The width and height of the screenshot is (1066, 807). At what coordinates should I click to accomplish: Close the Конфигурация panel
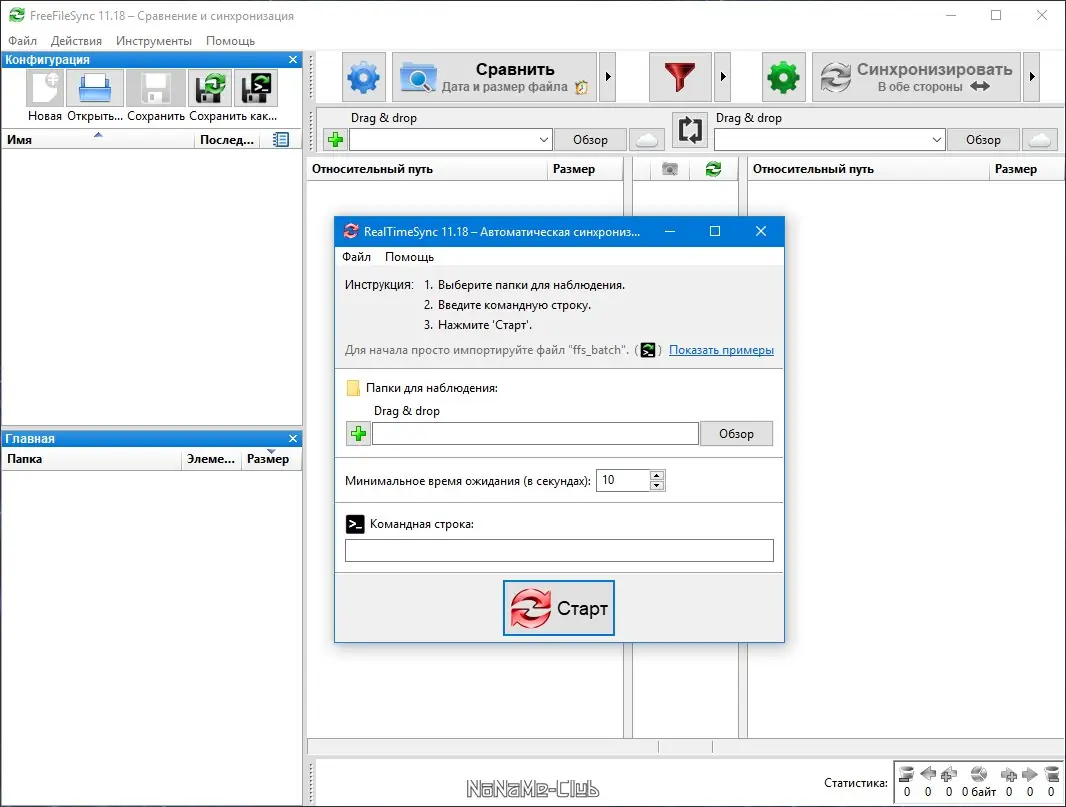pyautogui.click(x=293, y=60)
